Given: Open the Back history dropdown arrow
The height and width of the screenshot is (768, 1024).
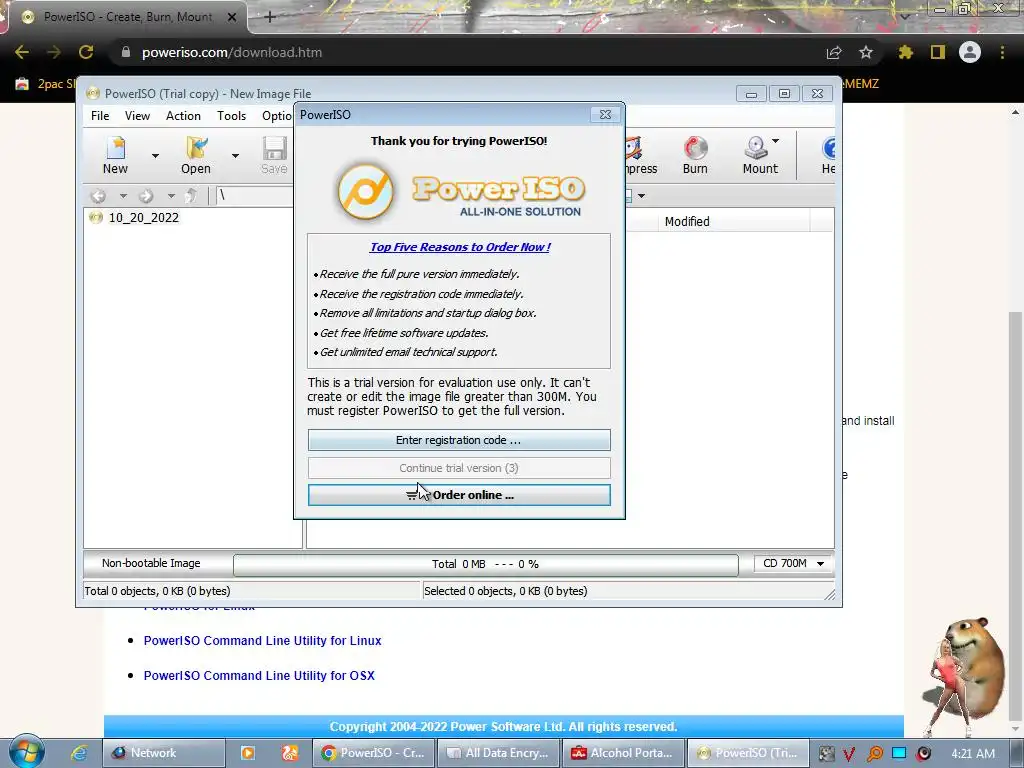Looking at the screenshot, I should 122,195.
